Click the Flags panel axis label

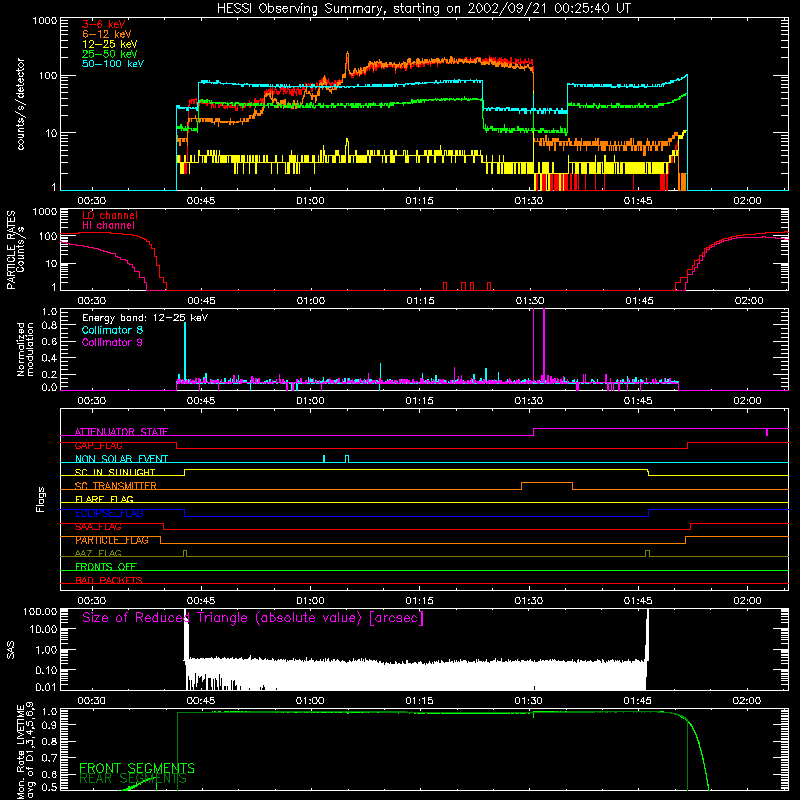point(41,499)
